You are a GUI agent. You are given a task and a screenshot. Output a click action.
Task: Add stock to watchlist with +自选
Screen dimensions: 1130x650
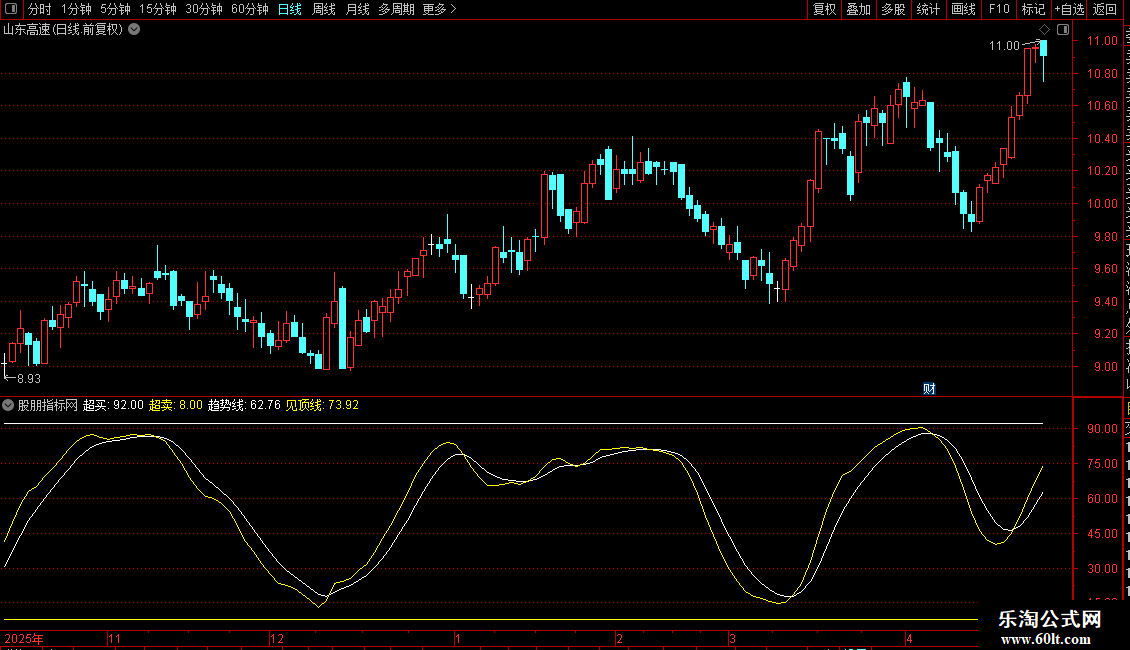point(1069,9)
